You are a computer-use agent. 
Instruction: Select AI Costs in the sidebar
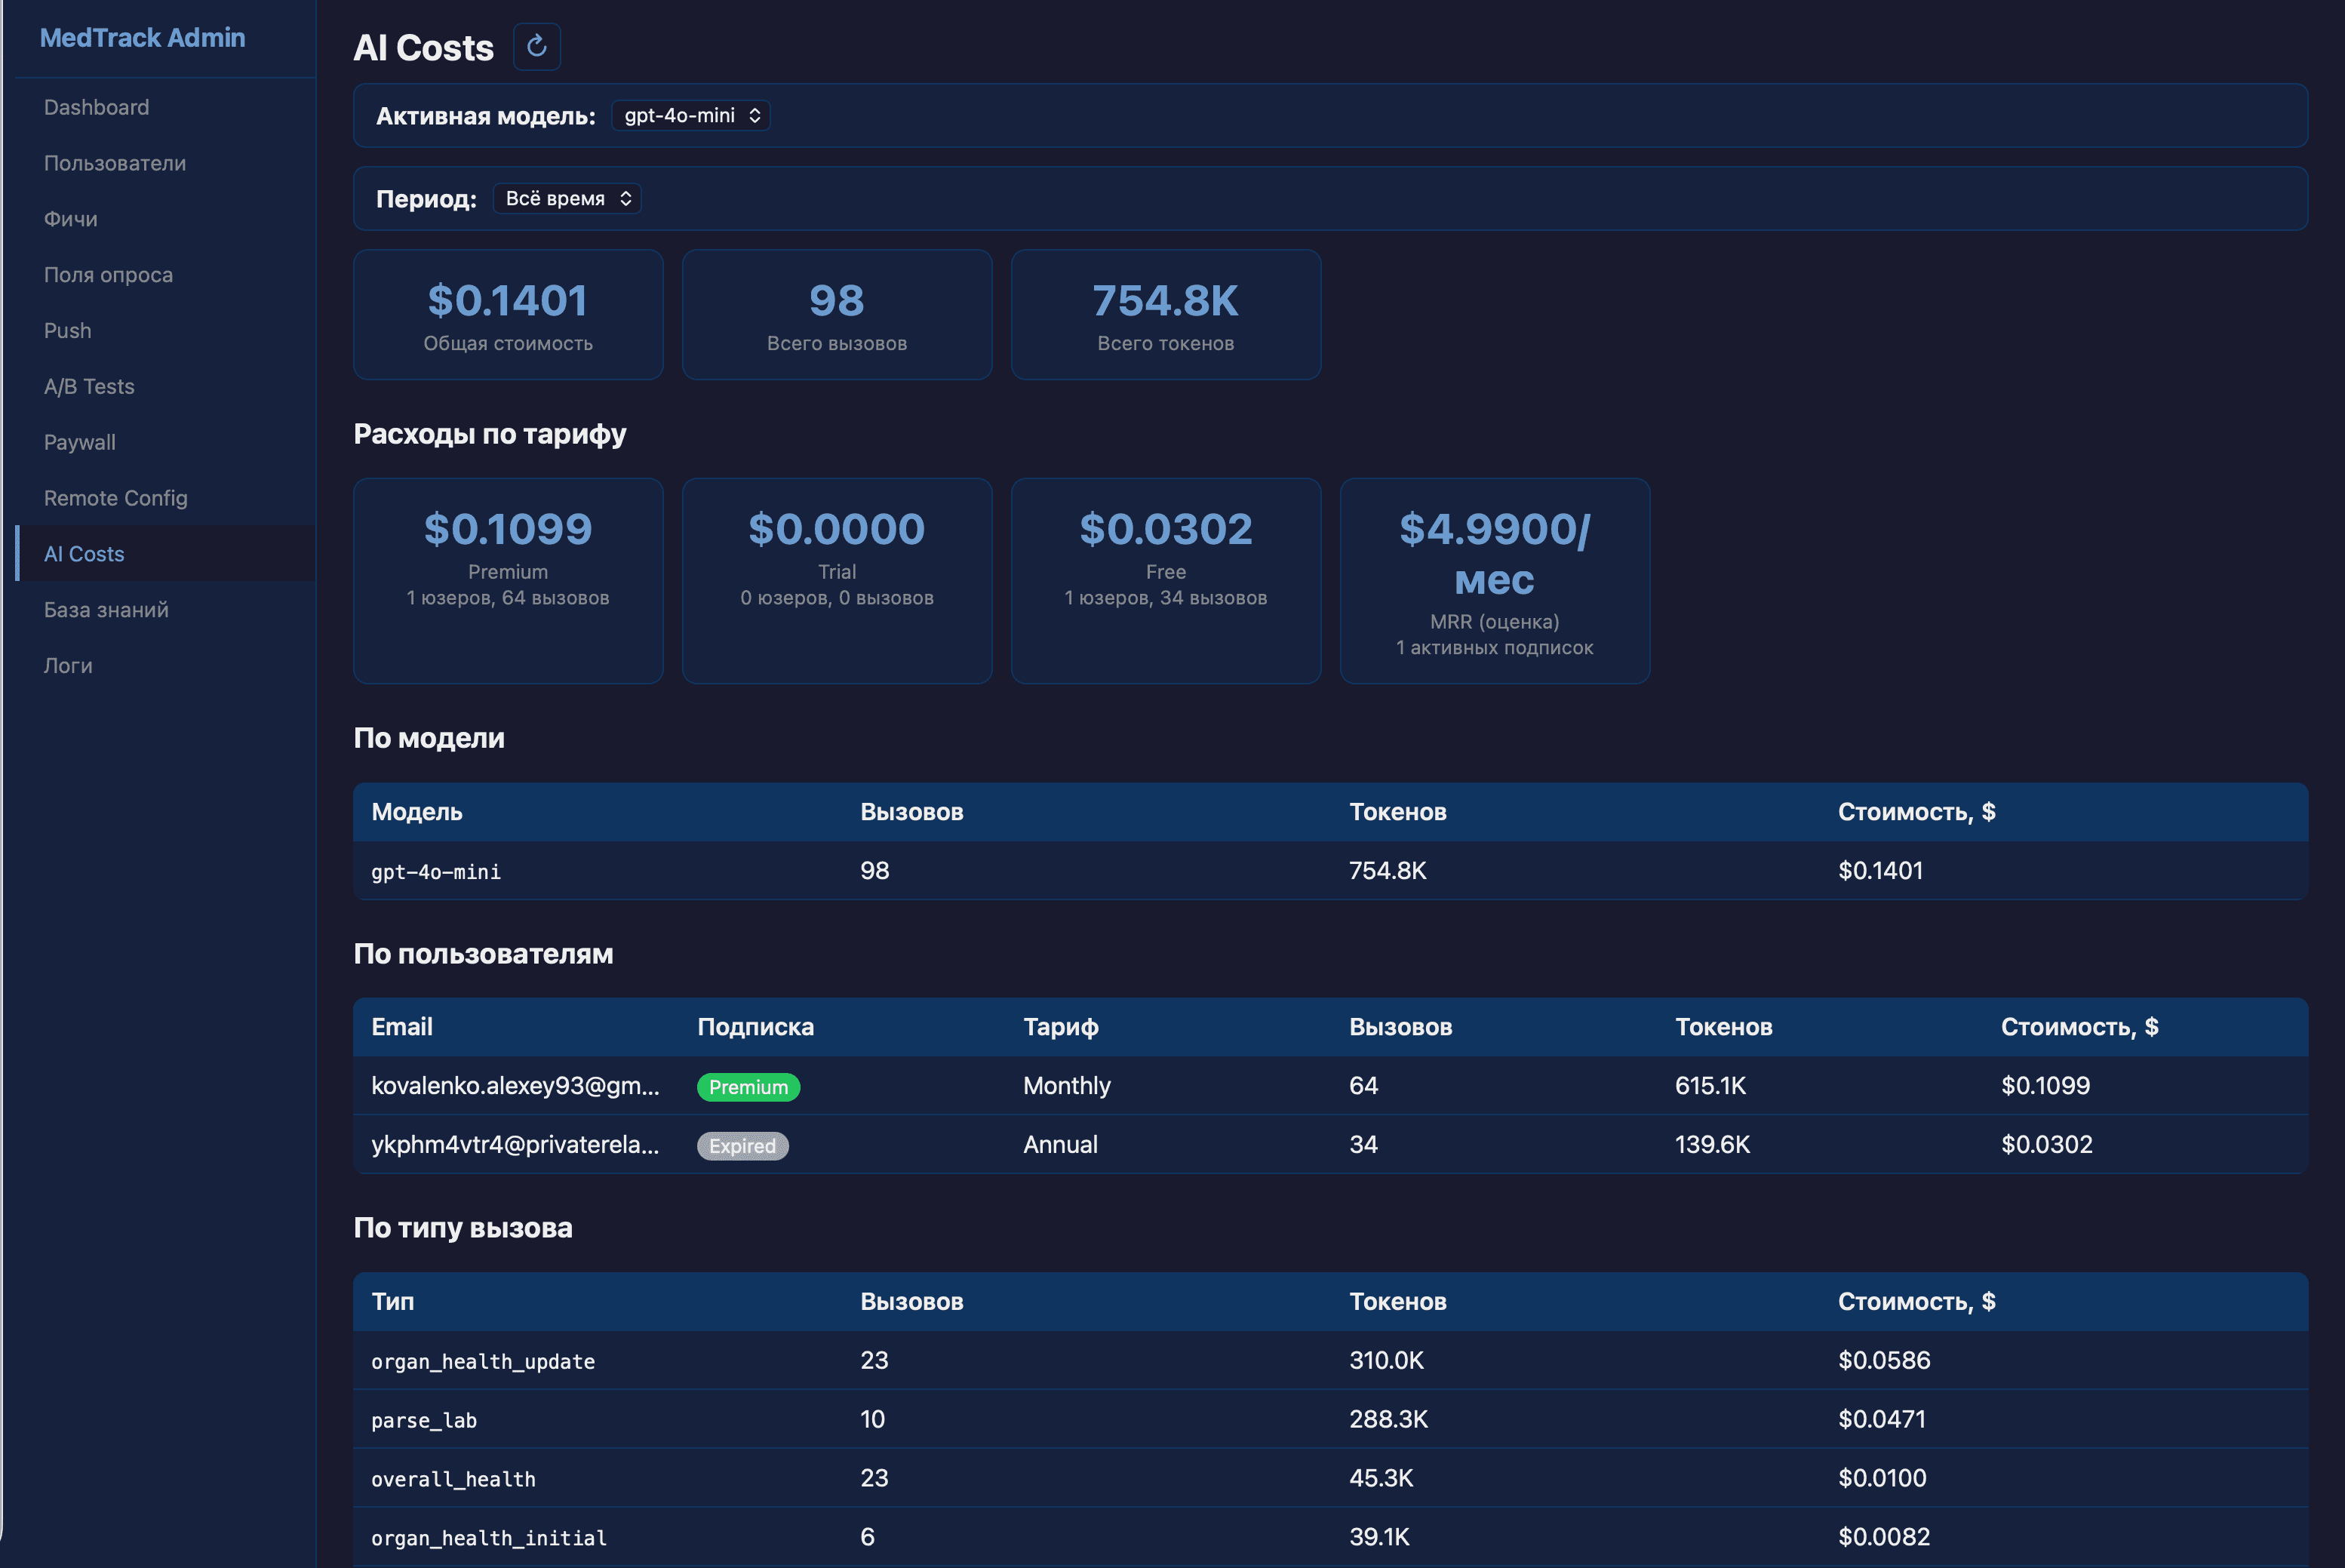click(84, 554)
